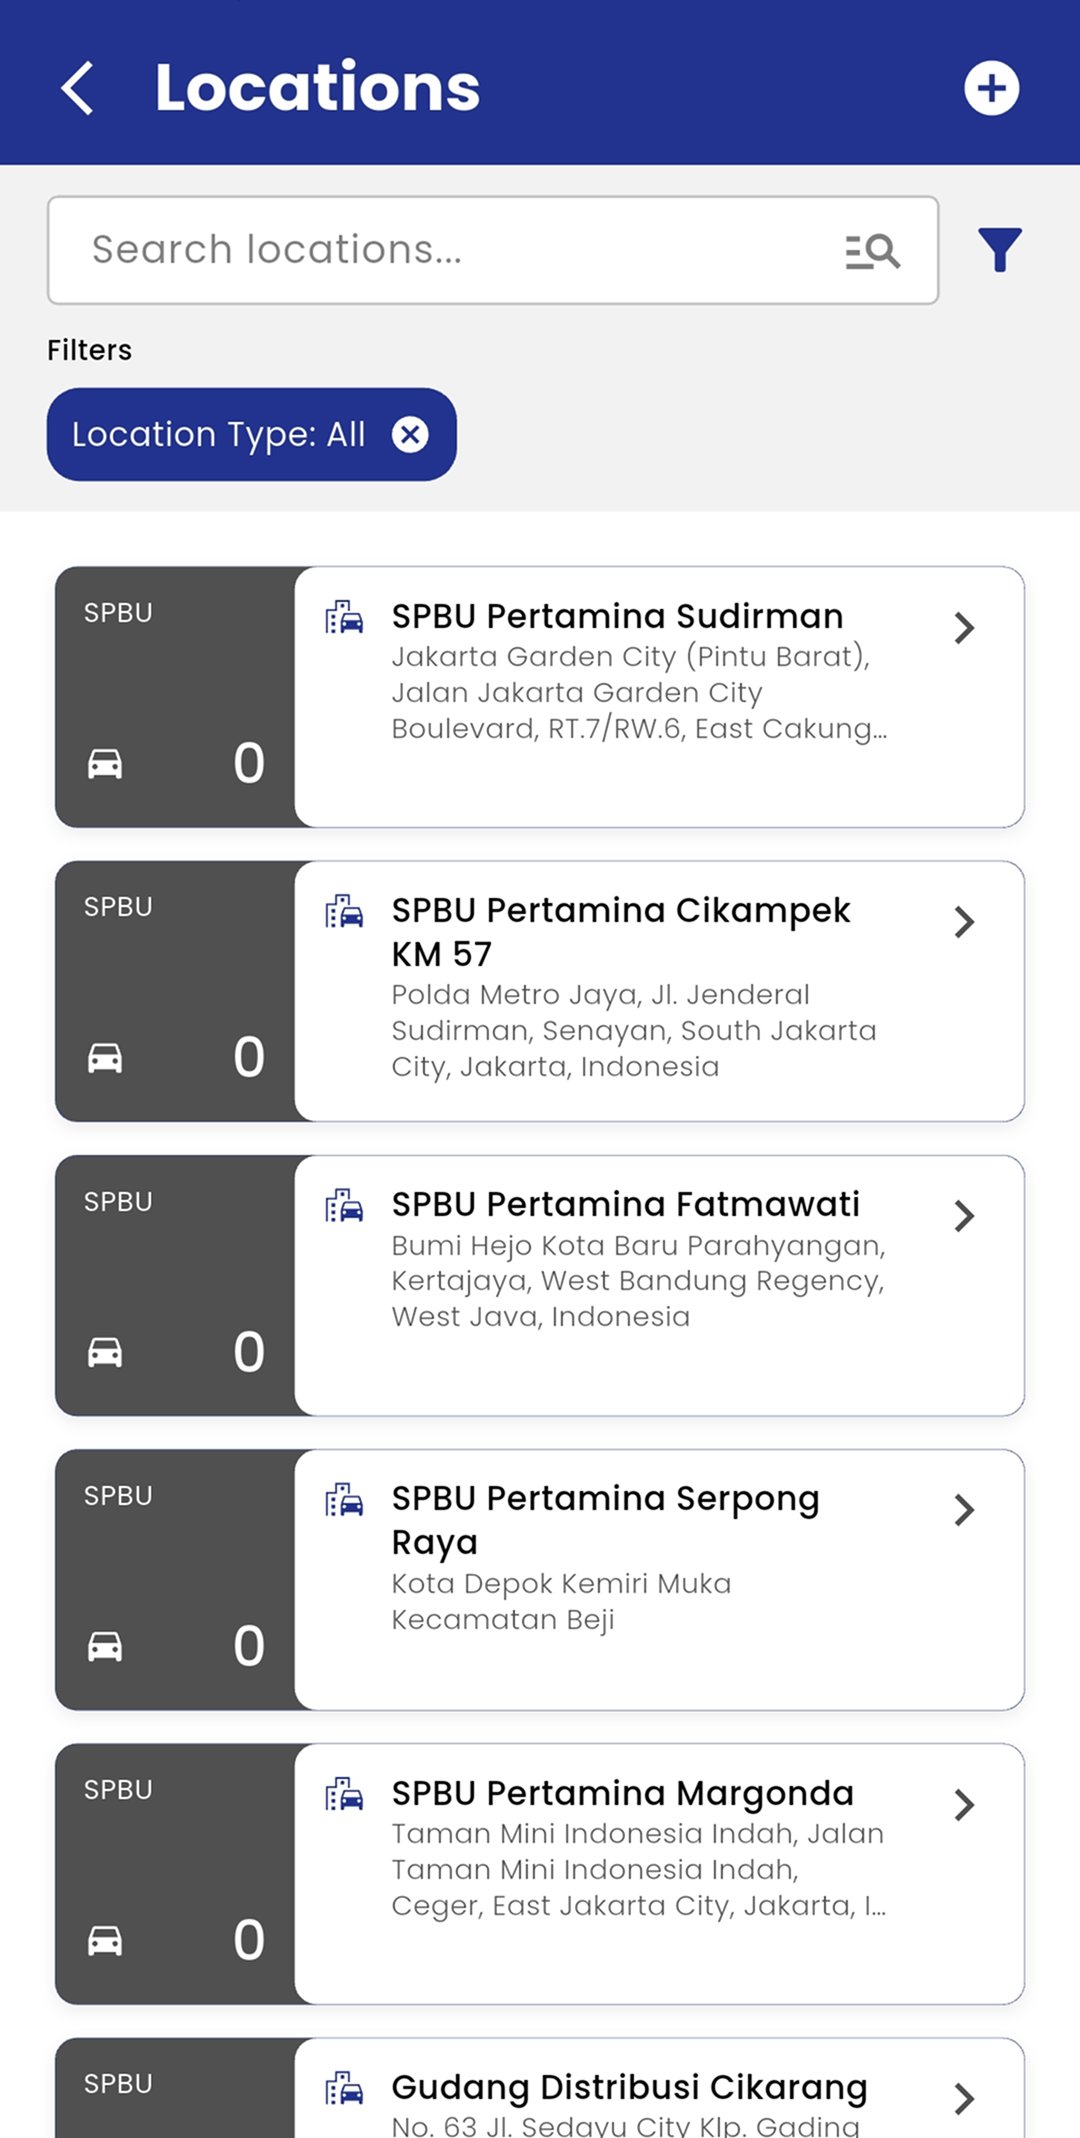Select the Location Type: All filter chip
This screenshot has height=2138, width=1080.
(218, 435)
